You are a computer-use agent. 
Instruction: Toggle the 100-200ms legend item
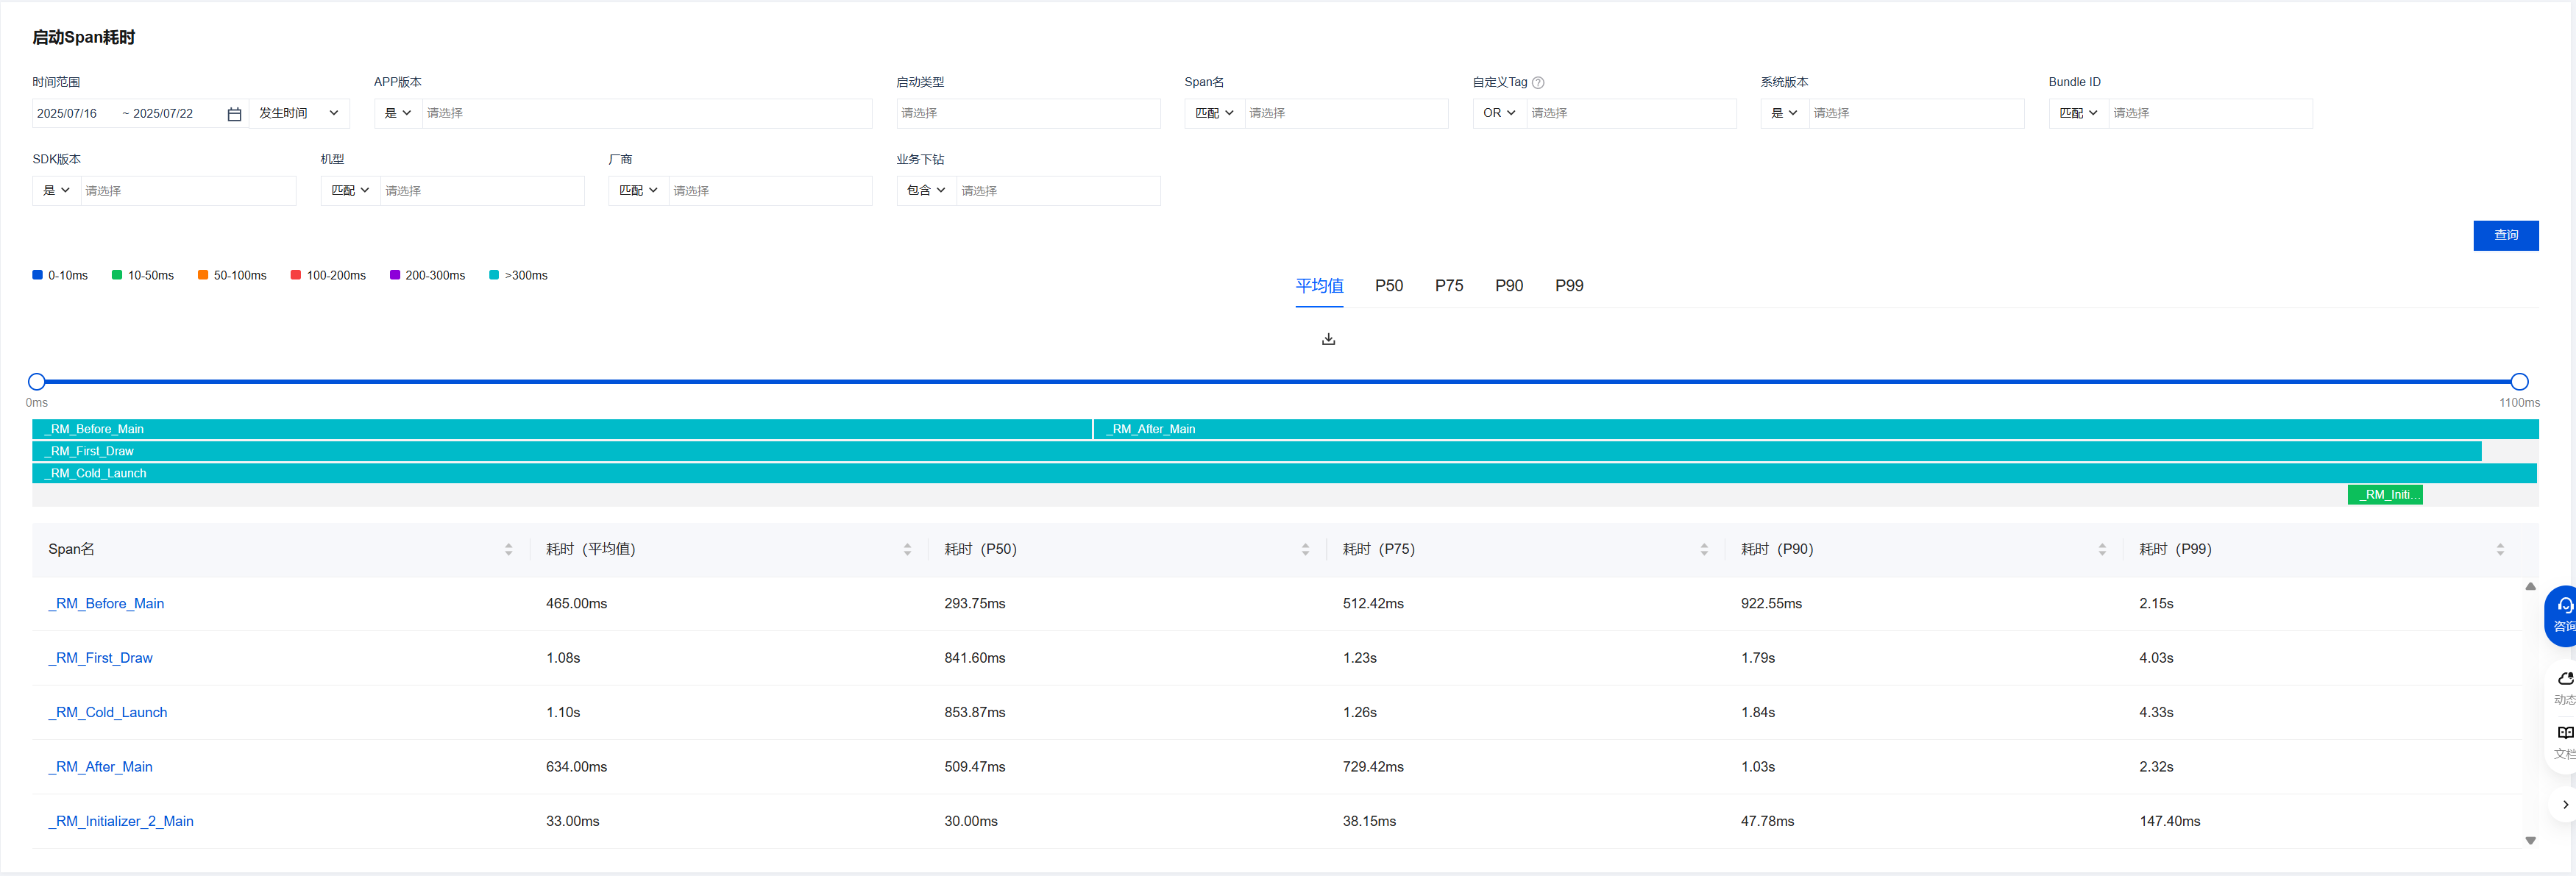click(x=328, y=275)
